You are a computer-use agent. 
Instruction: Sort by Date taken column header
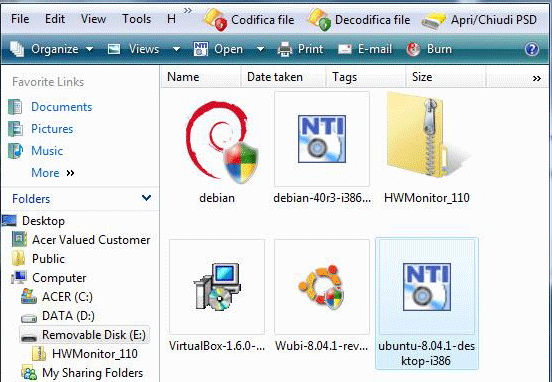[283, 77]
